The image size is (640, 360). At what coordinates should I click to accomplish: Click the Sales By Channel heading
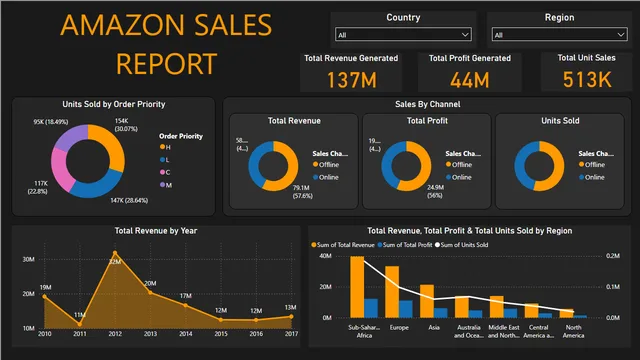pyautogui.click(x=427, y=104)
